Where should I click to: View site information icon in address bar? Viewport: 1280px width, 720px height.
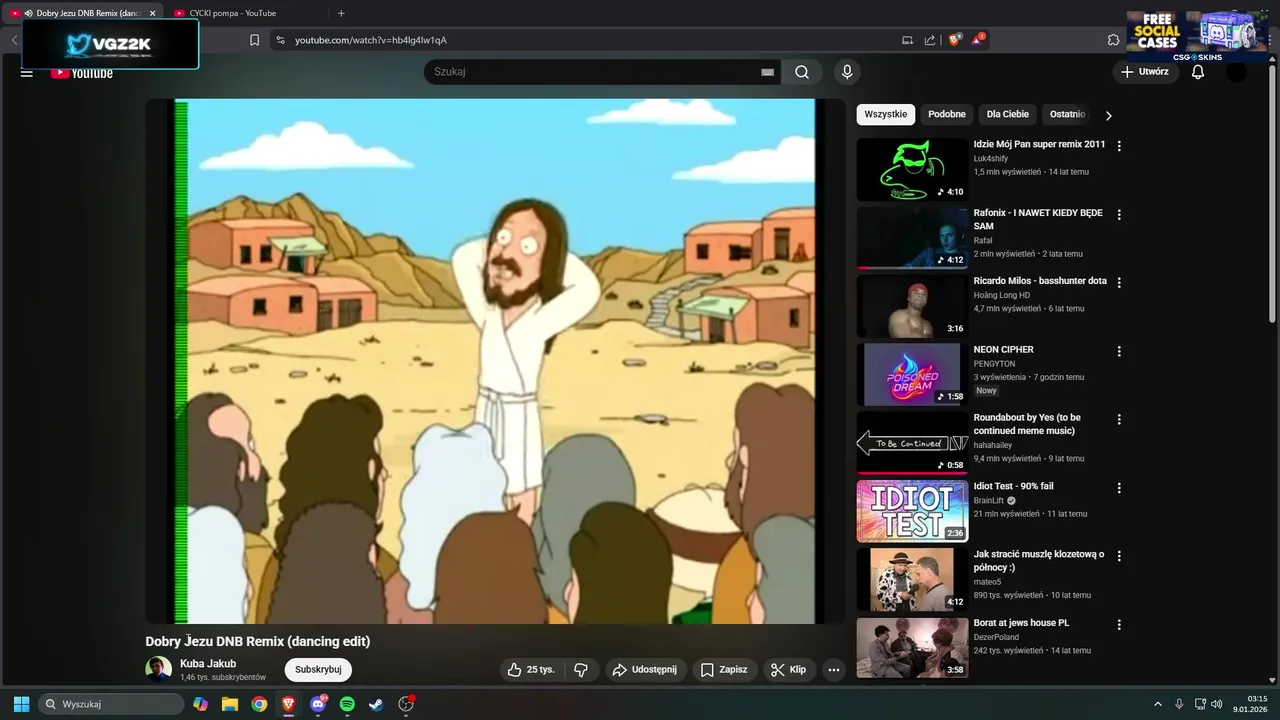click(x=280, y=40)
